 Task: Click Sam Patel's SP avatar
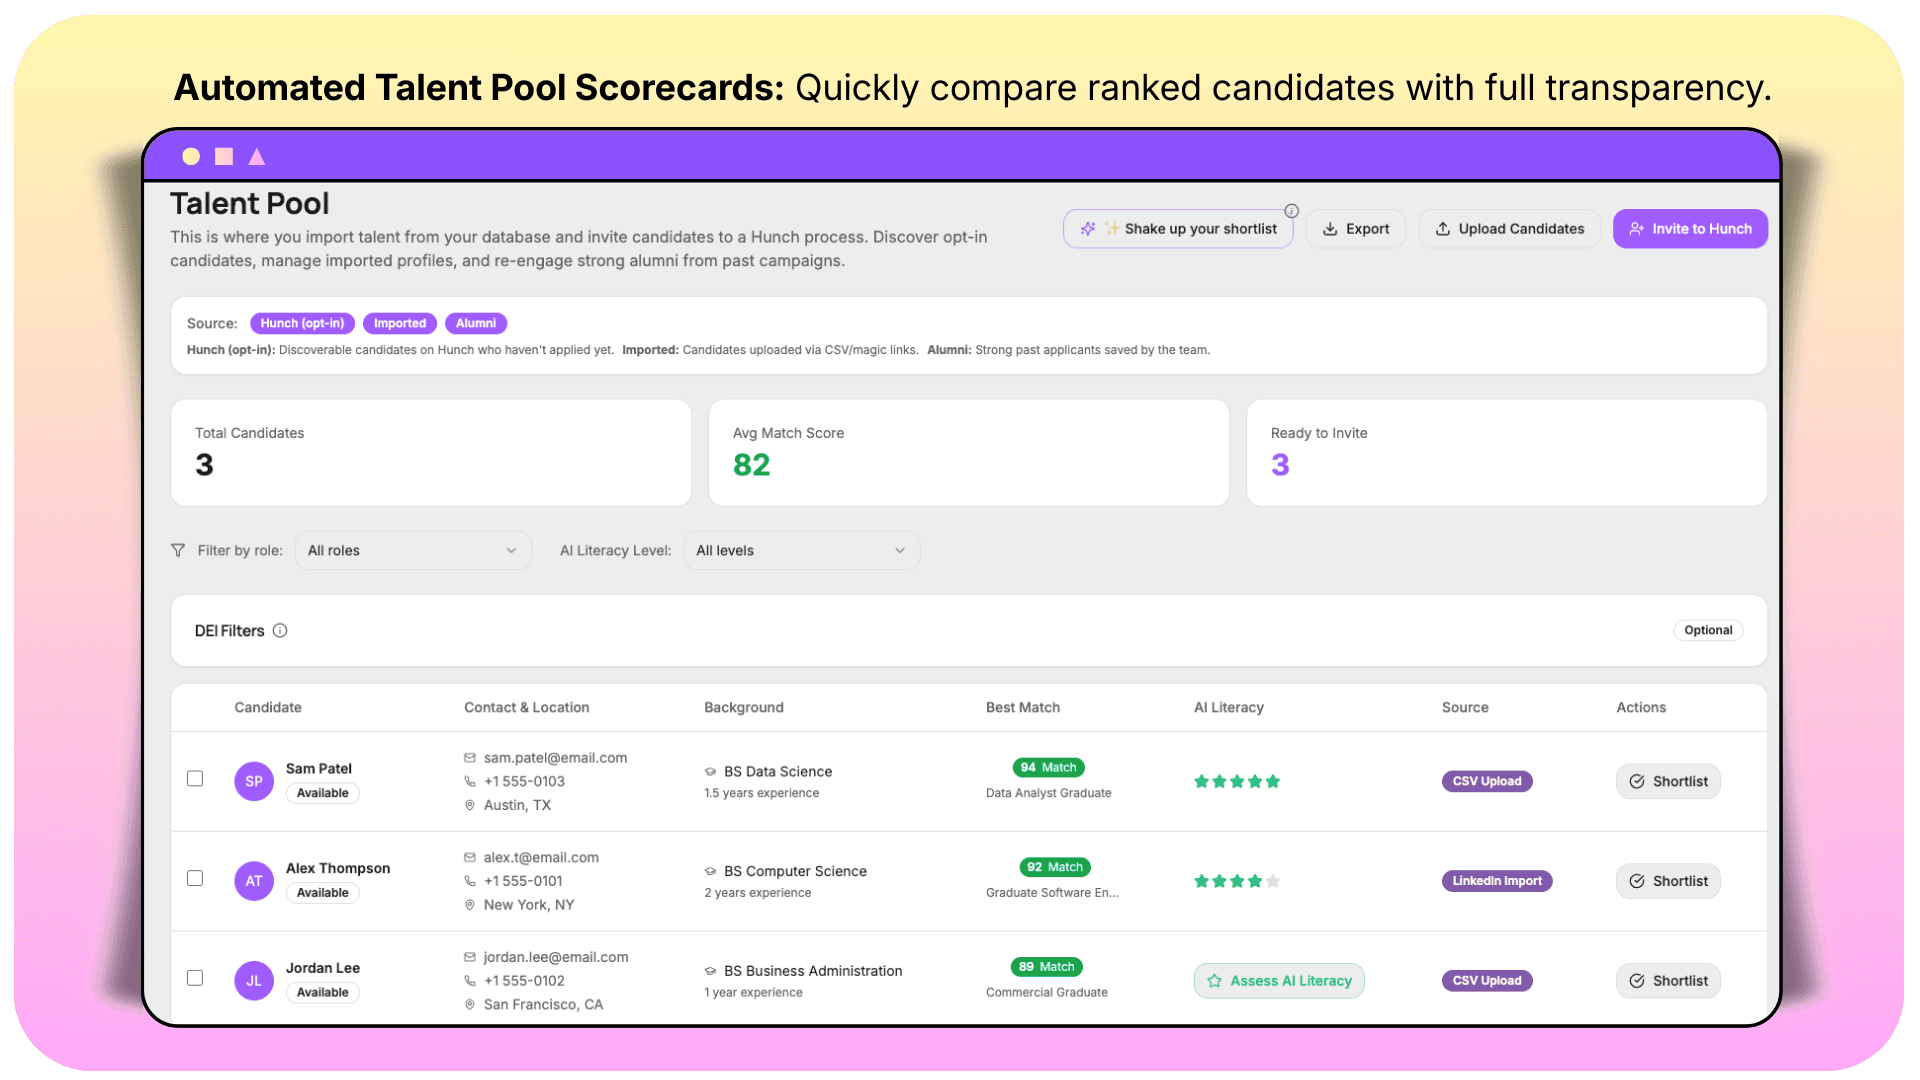tap(254, 781)
